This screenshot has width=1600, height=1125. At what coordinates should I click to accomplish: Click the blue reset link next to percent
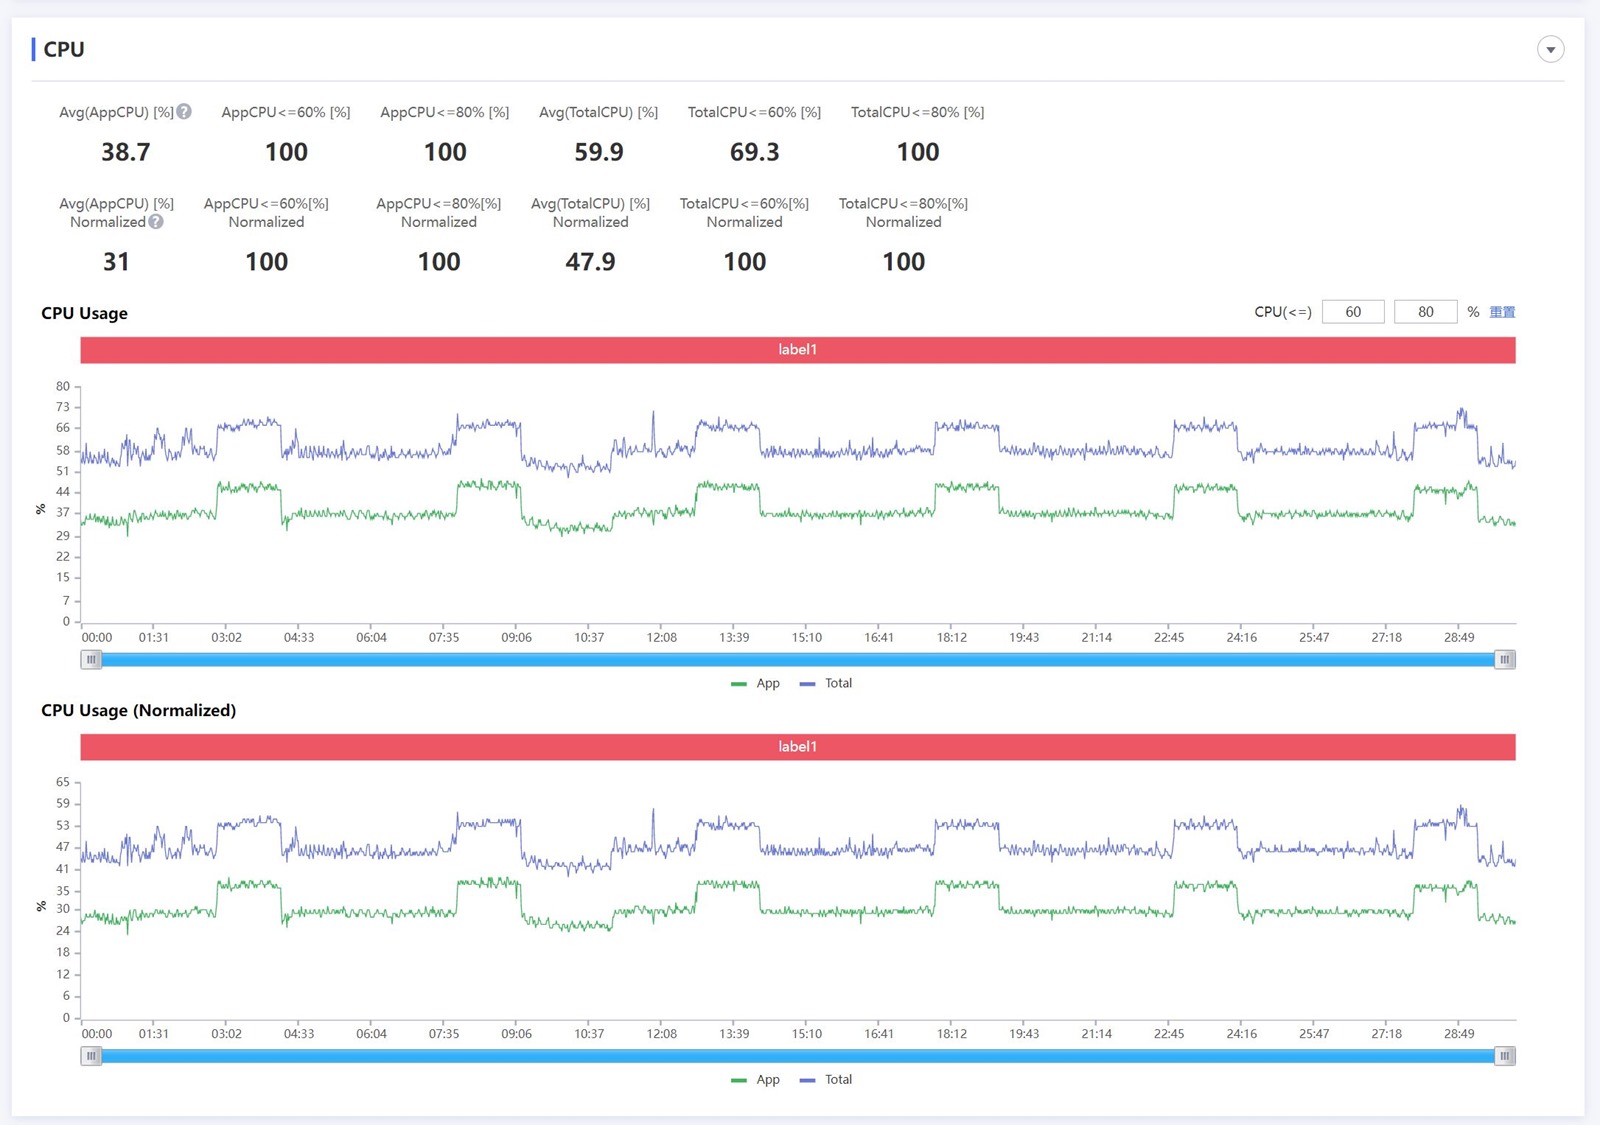tap(1502, 312)
